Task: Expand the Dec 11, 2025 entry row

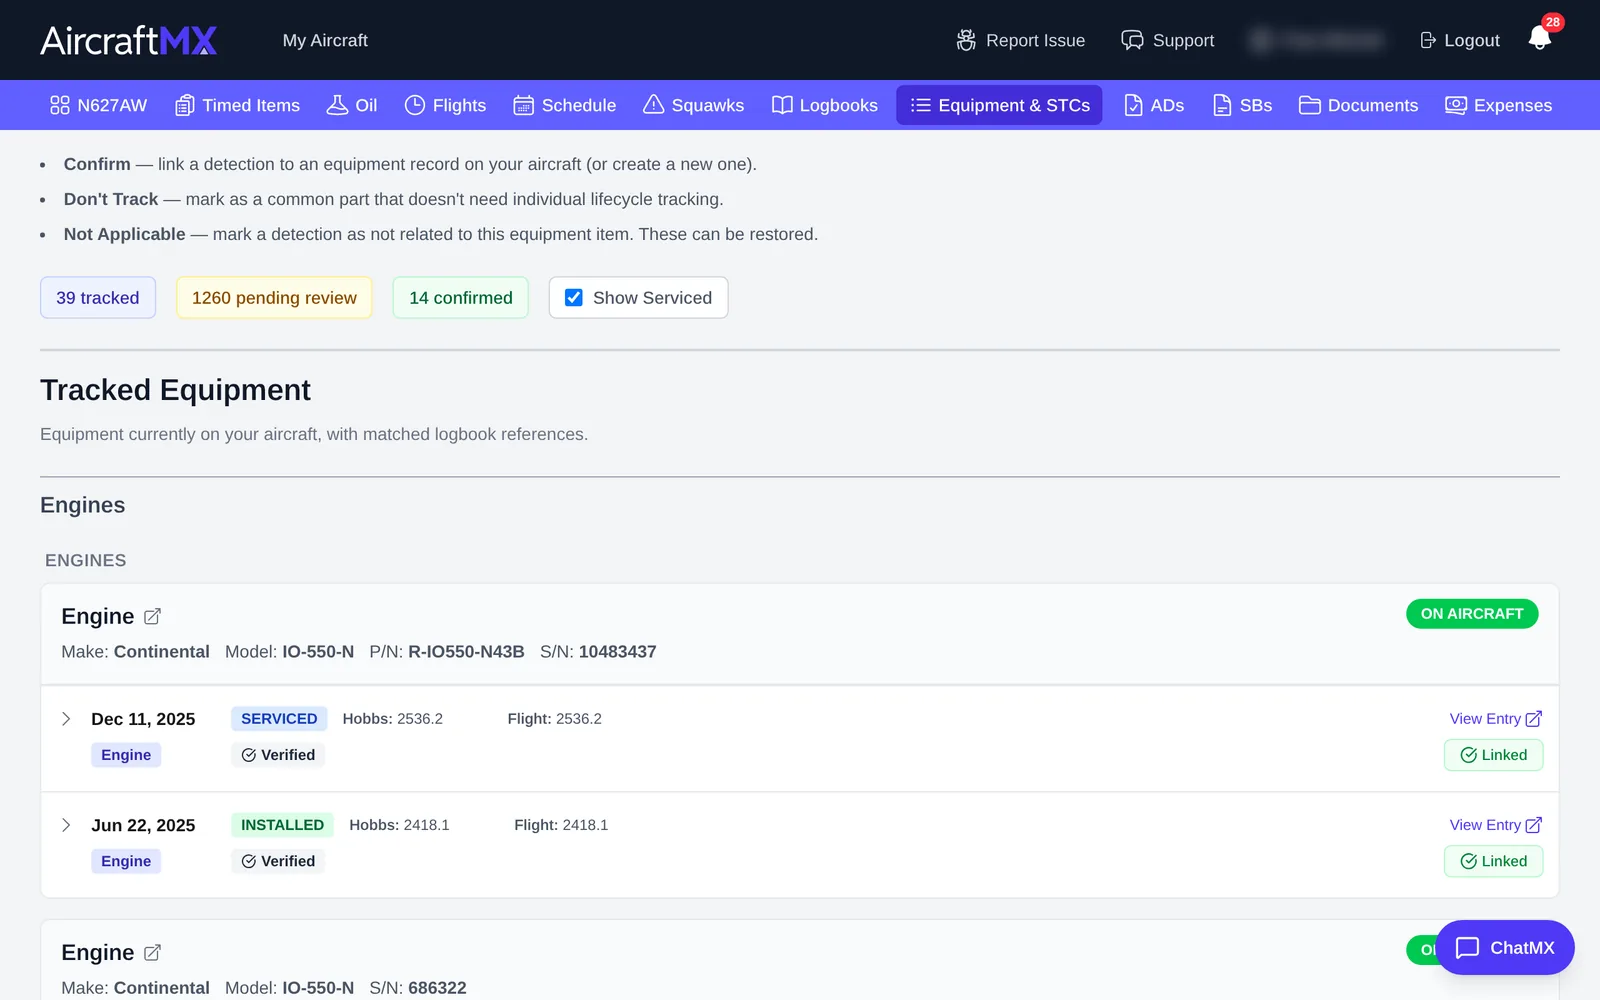Action: (x=66, y=719)
